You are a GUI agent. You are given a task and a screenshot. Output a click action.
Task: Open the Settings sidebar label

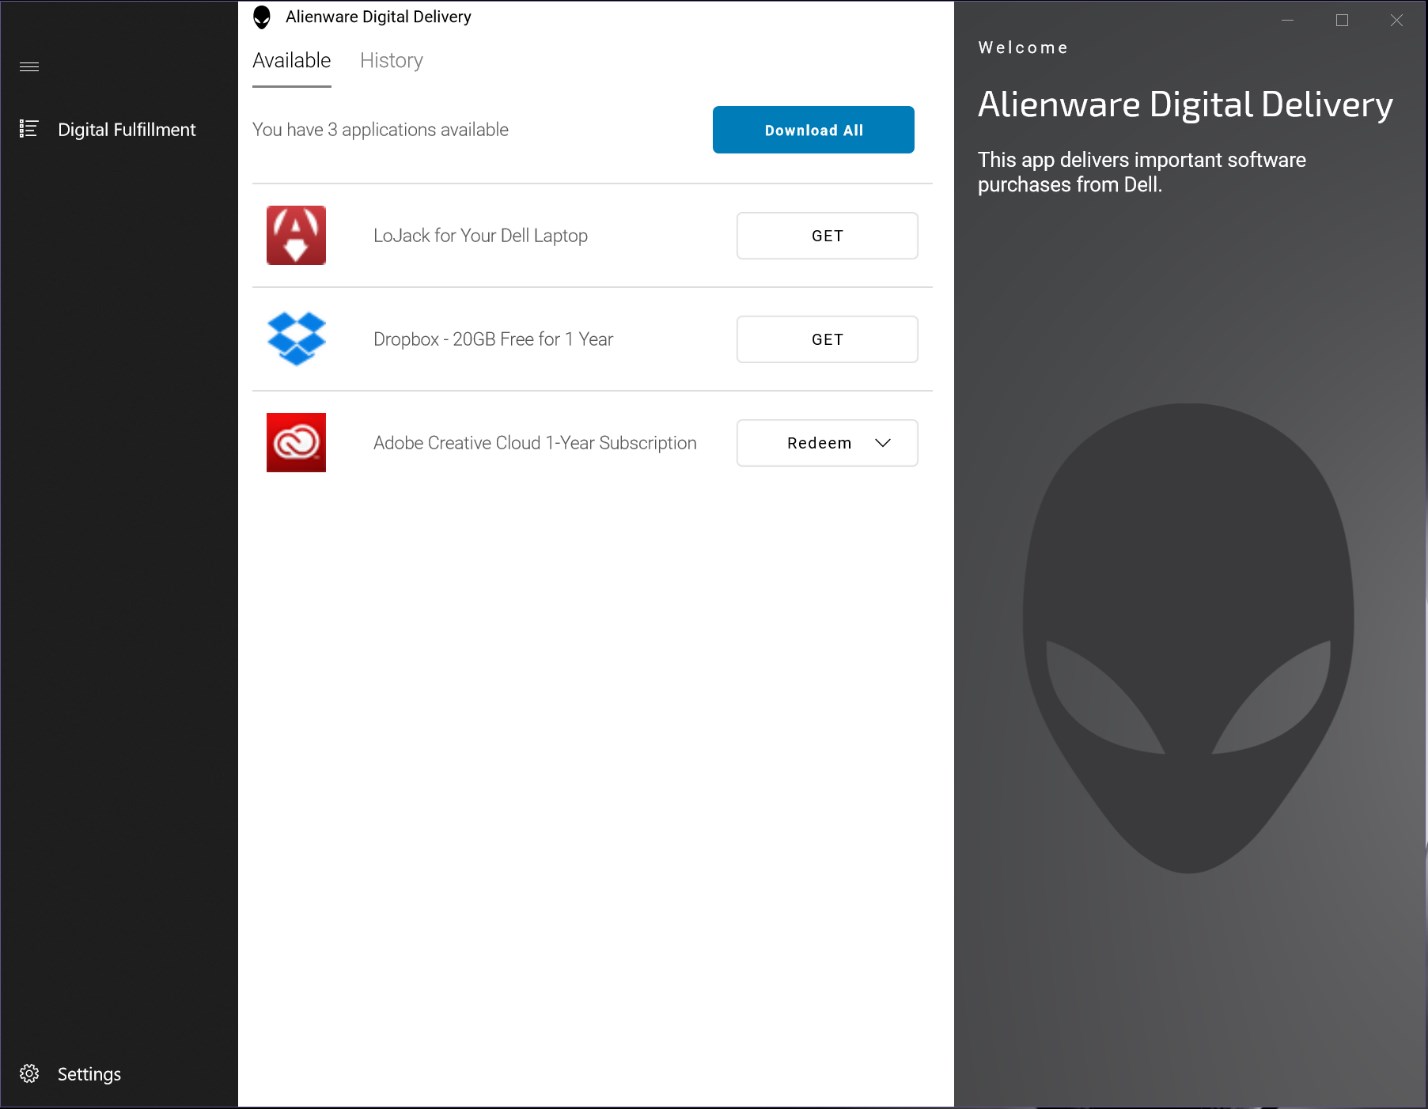(x=89, y=1074)
